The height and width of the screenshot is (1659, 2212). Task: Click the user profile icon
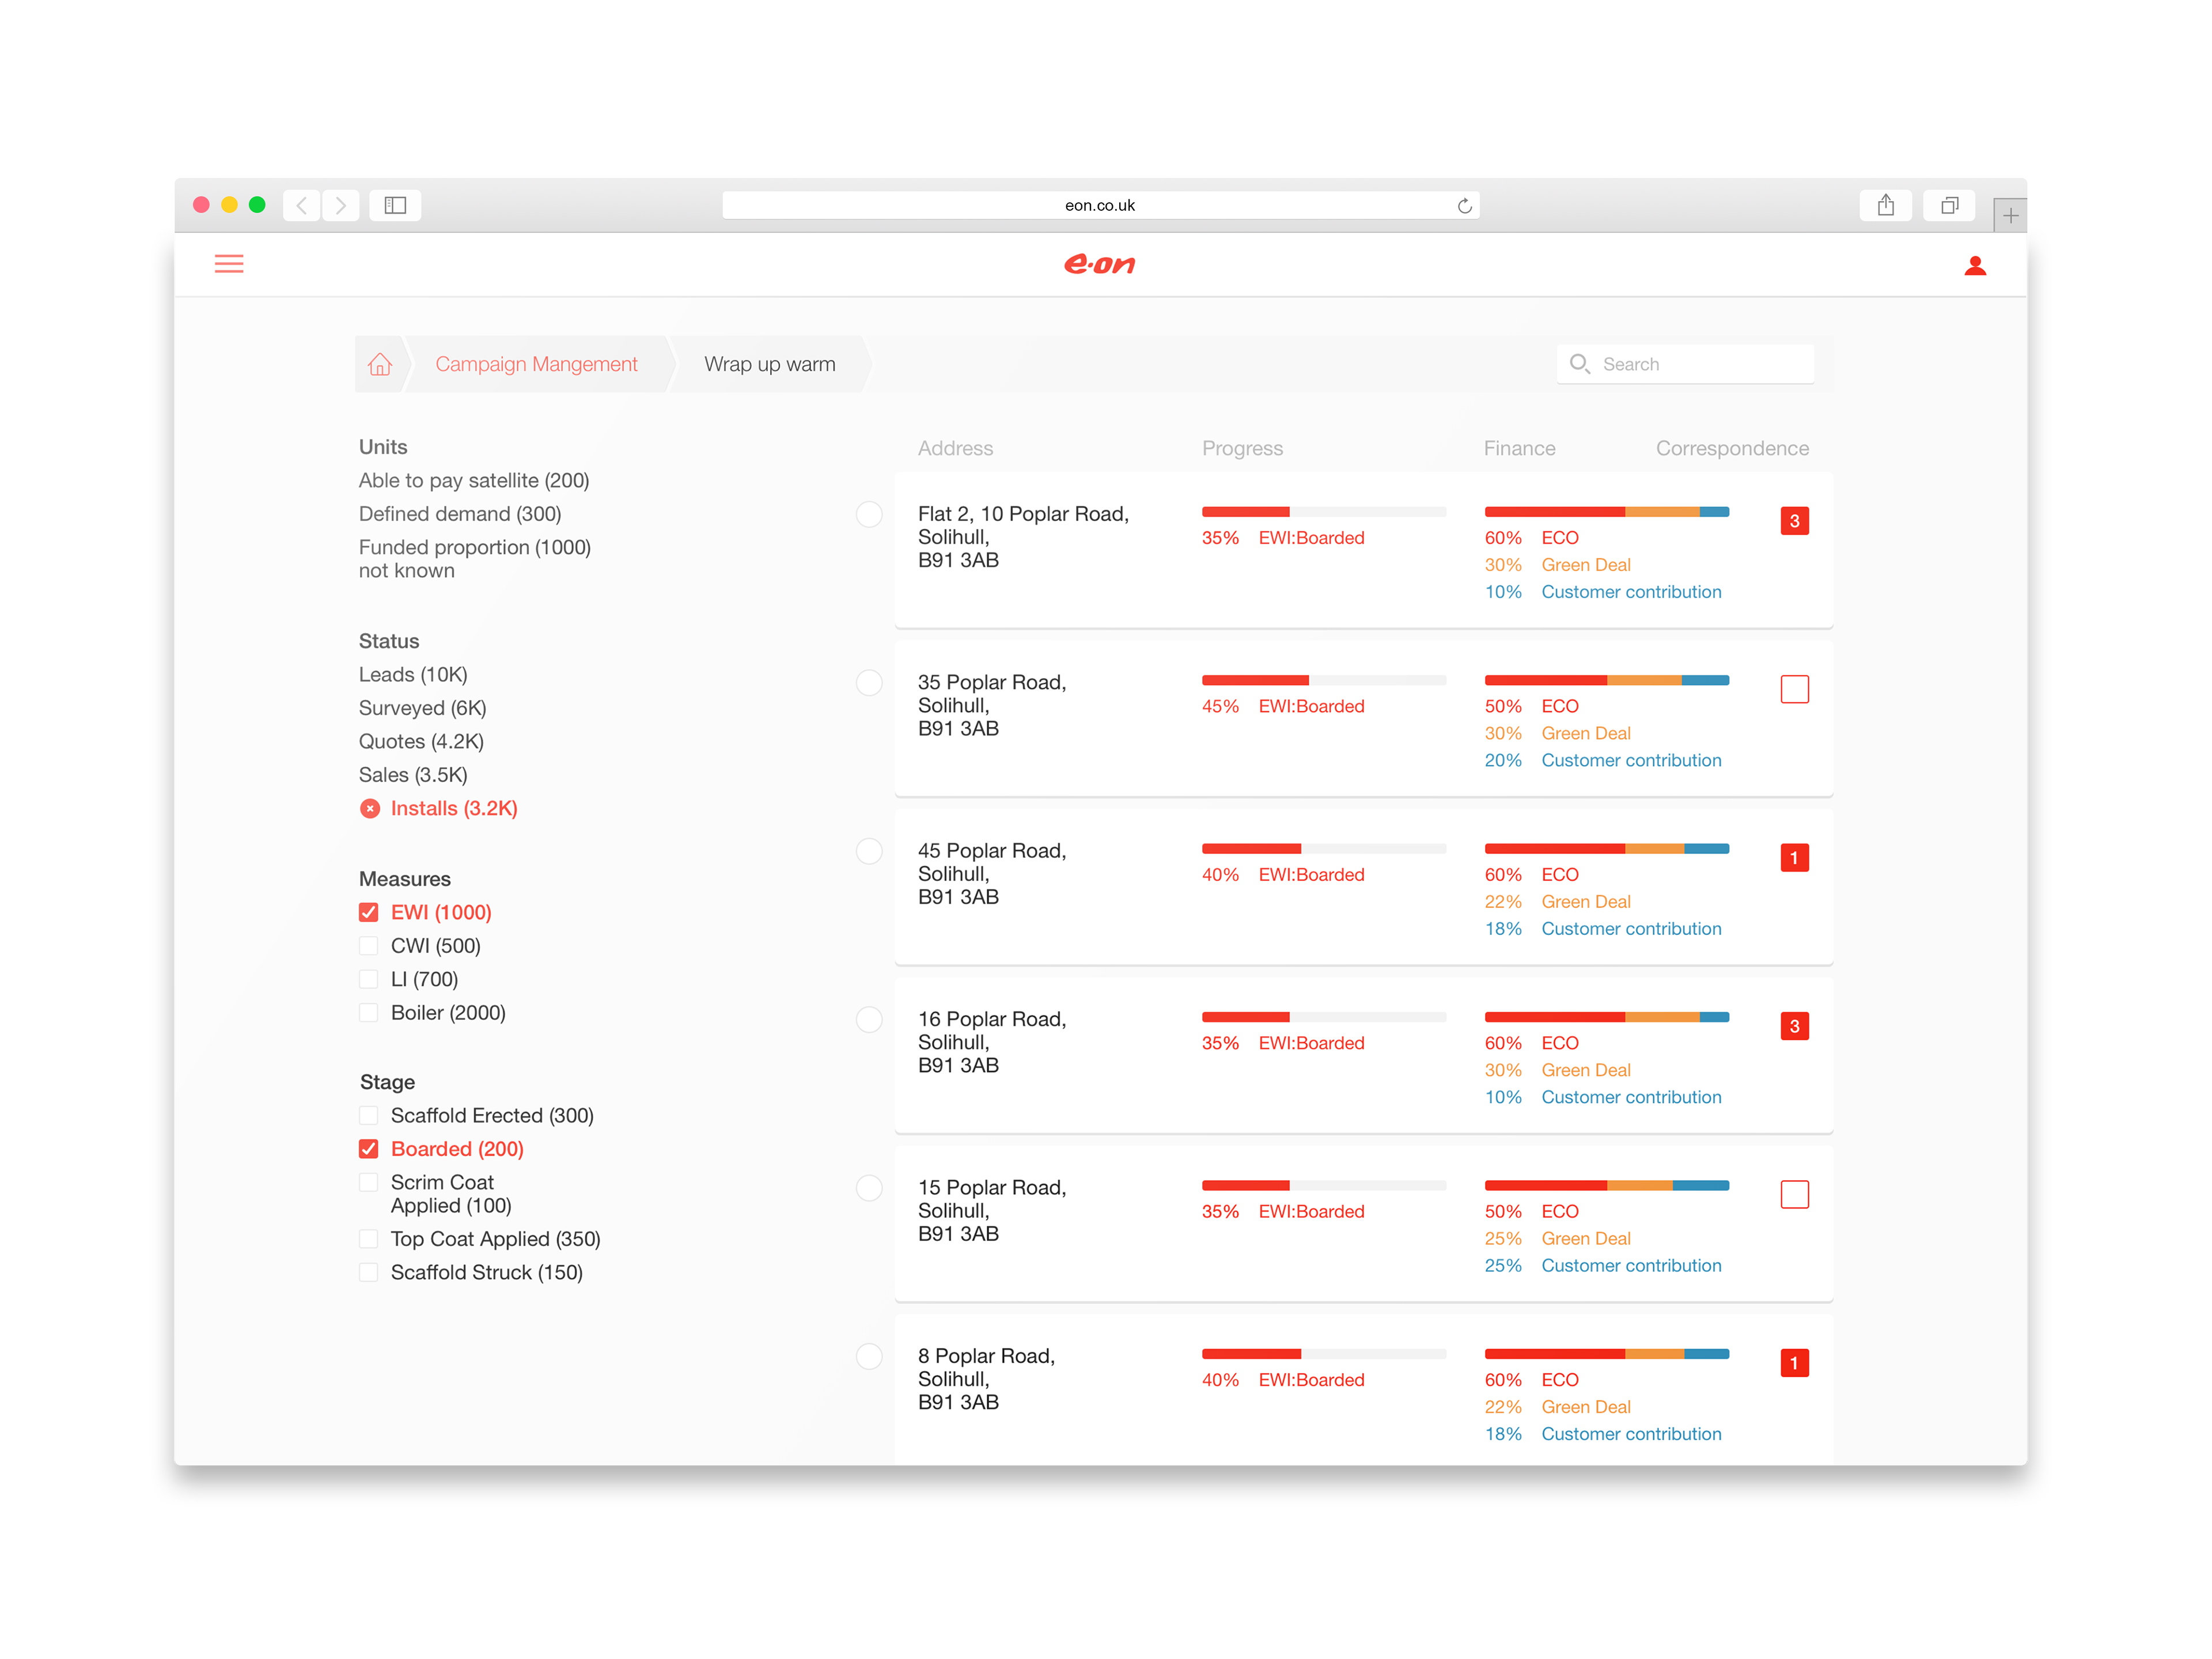(x=1974, y=266)
